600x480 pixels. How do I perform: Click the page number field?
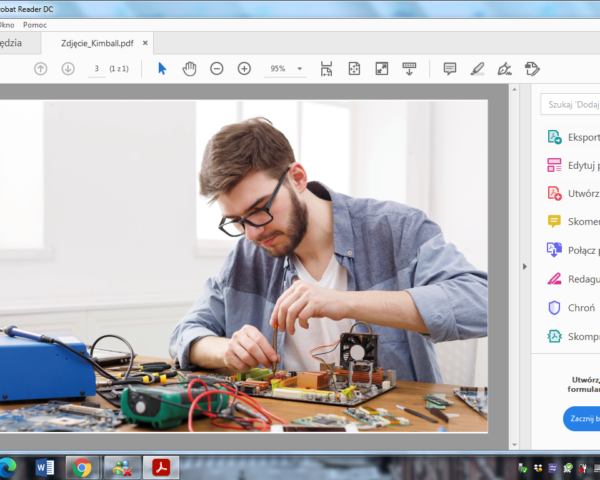pyautogui.click(x=96, y=69)
